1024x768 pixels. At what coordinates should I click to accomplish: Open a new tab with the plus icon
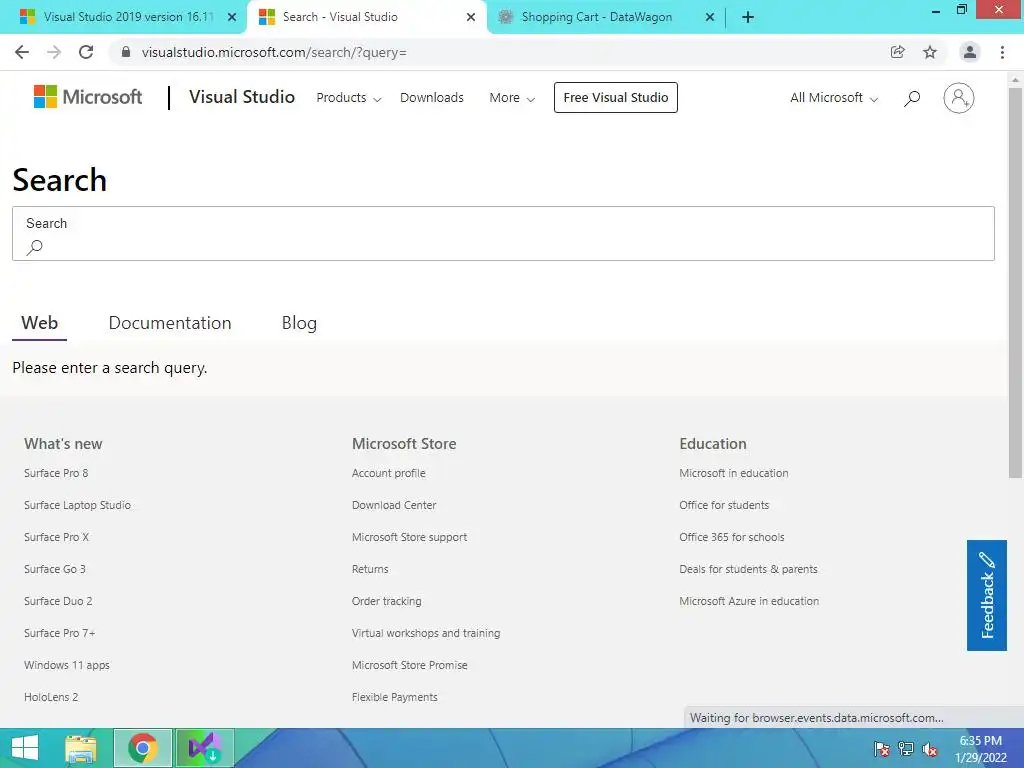pyautogui.click(x=748, y=17)
